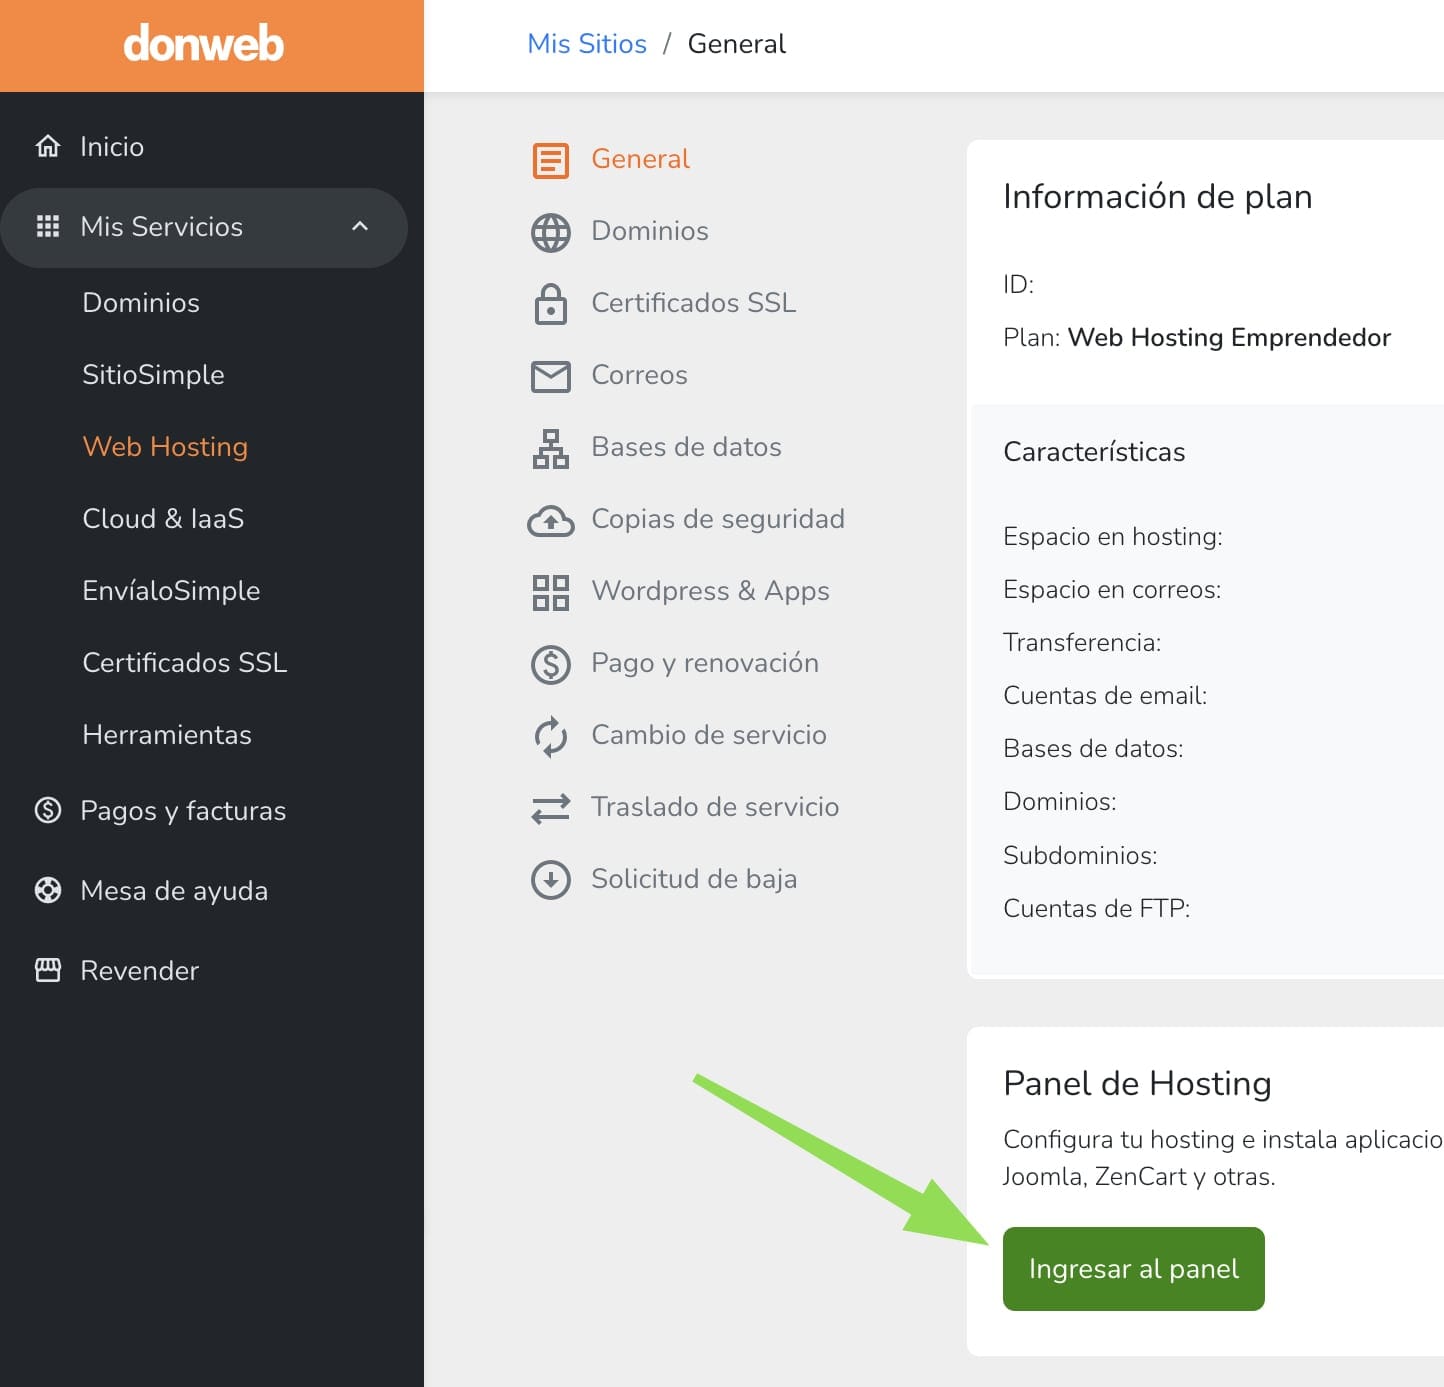Click the Panel de Hosting heading
This screenshot has width=1444, height=1387.
tap(1138, 1084)
